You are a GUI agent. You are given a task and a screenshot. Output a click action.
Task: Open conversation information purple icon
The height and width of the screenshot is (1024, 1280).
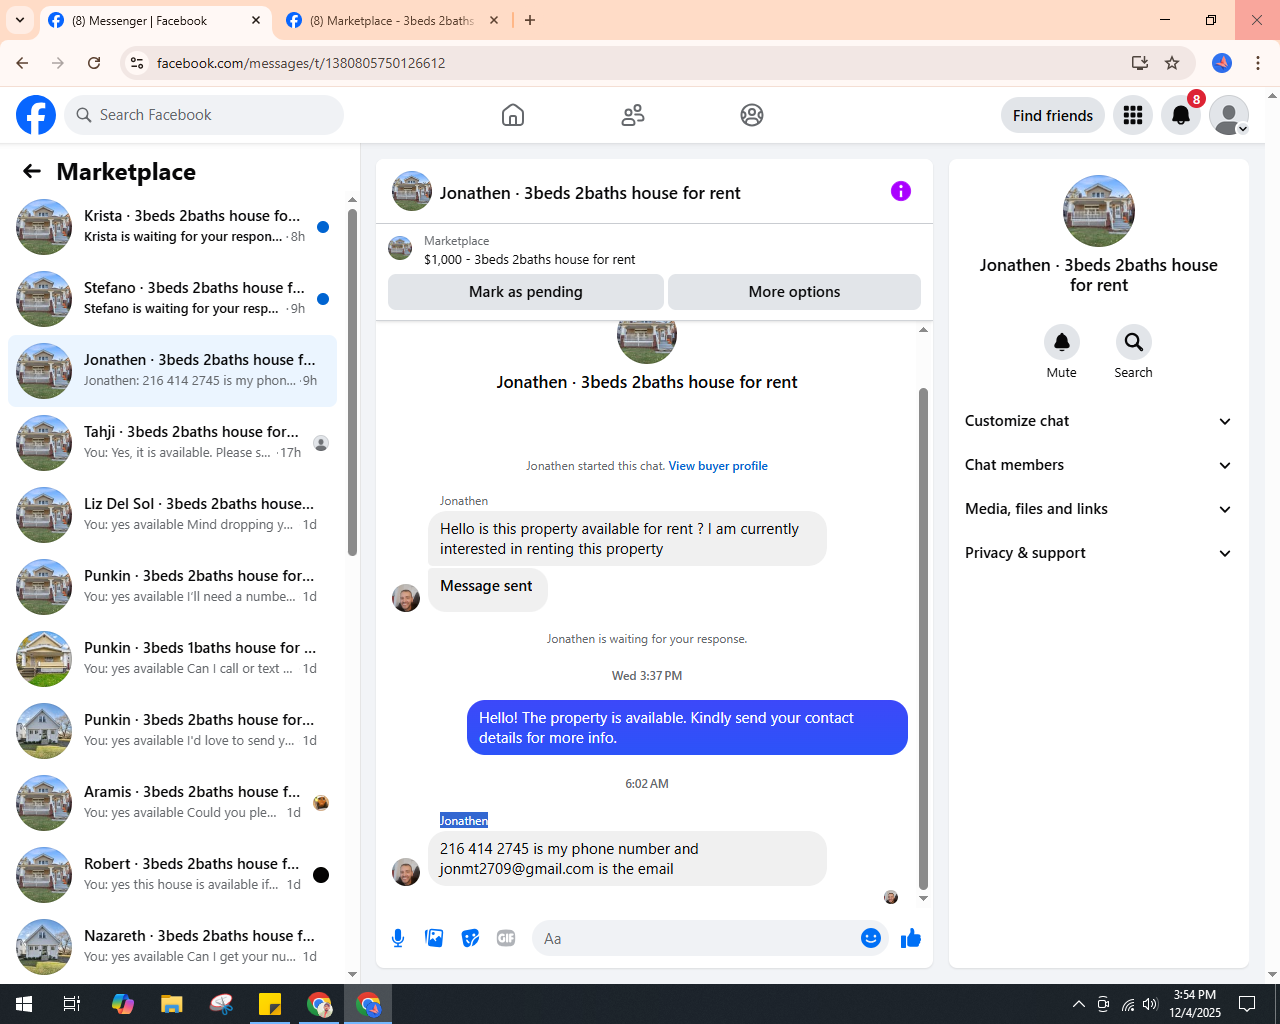tap(901, 191)
